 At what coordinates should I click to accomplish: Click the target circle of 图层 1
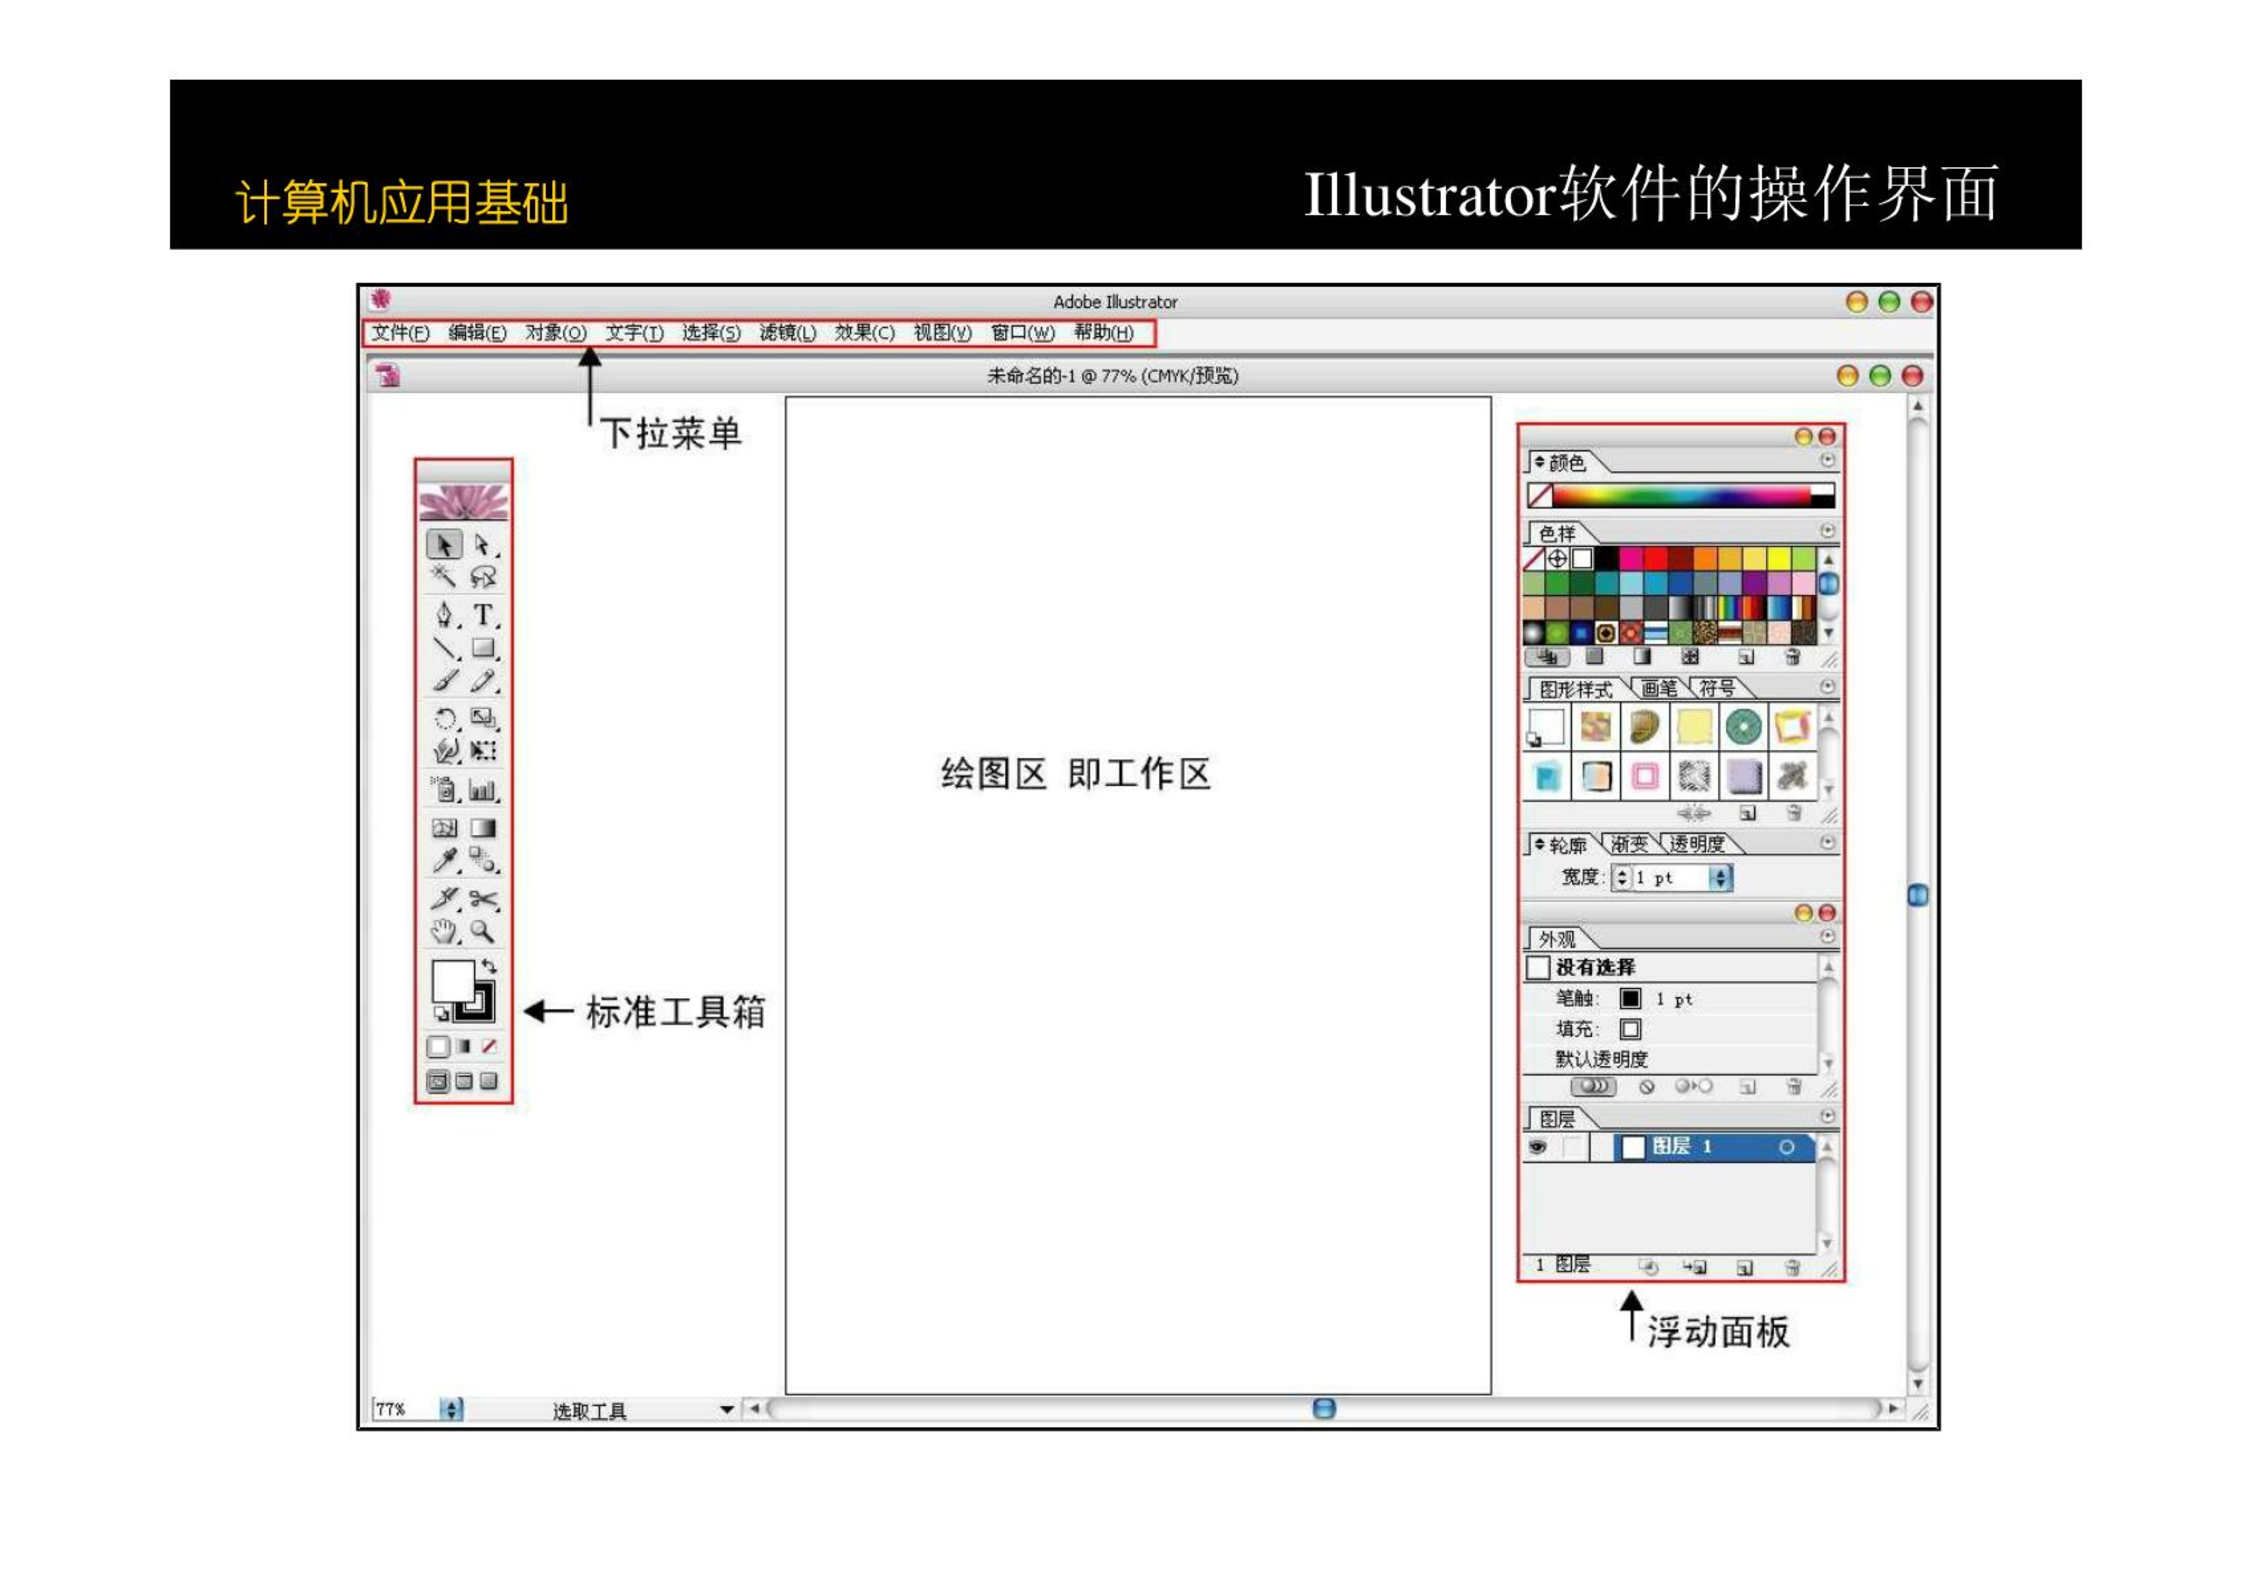pyautogui.click(x=1786, y=1147)
